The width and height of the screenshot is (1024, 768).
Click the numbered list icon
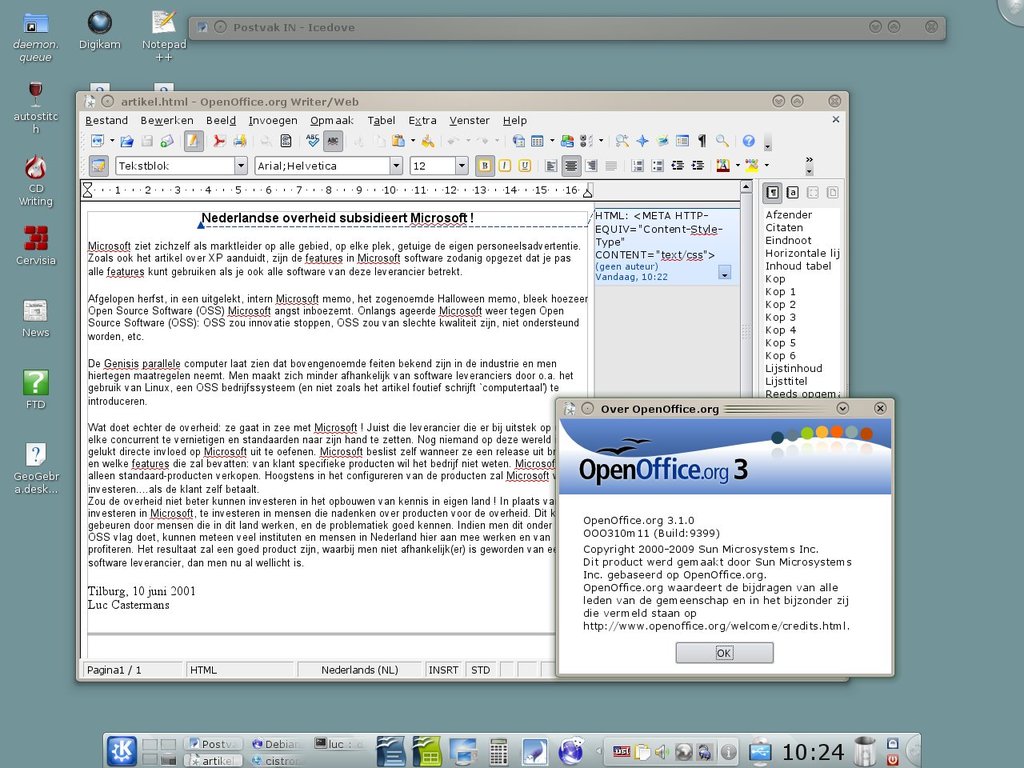click(637, 166)
